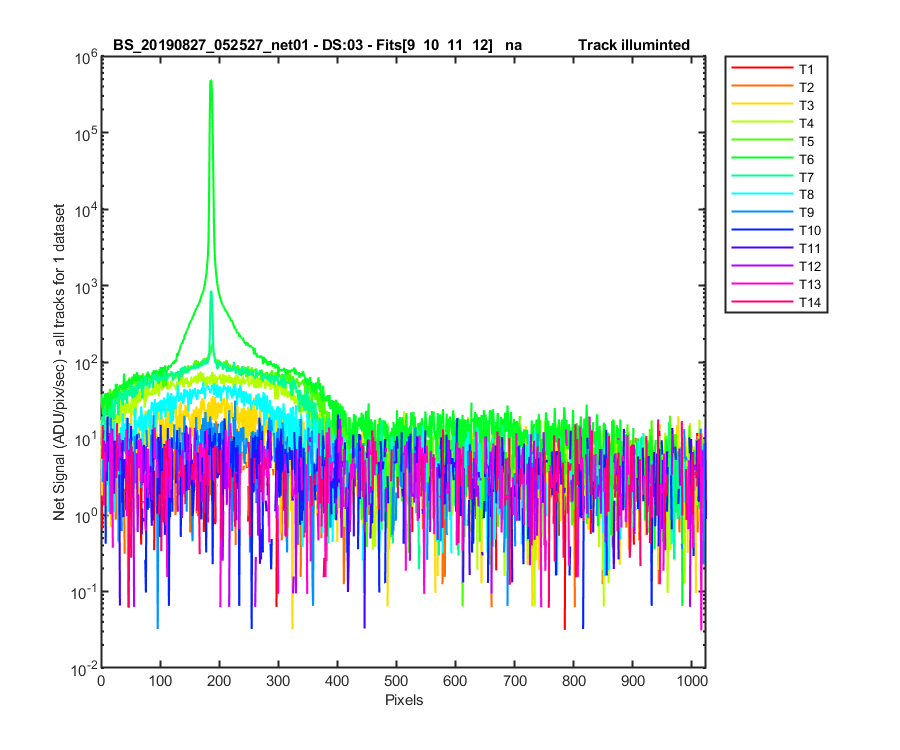Select the T10 legend entry
The image size is (900, 750).
776,231
